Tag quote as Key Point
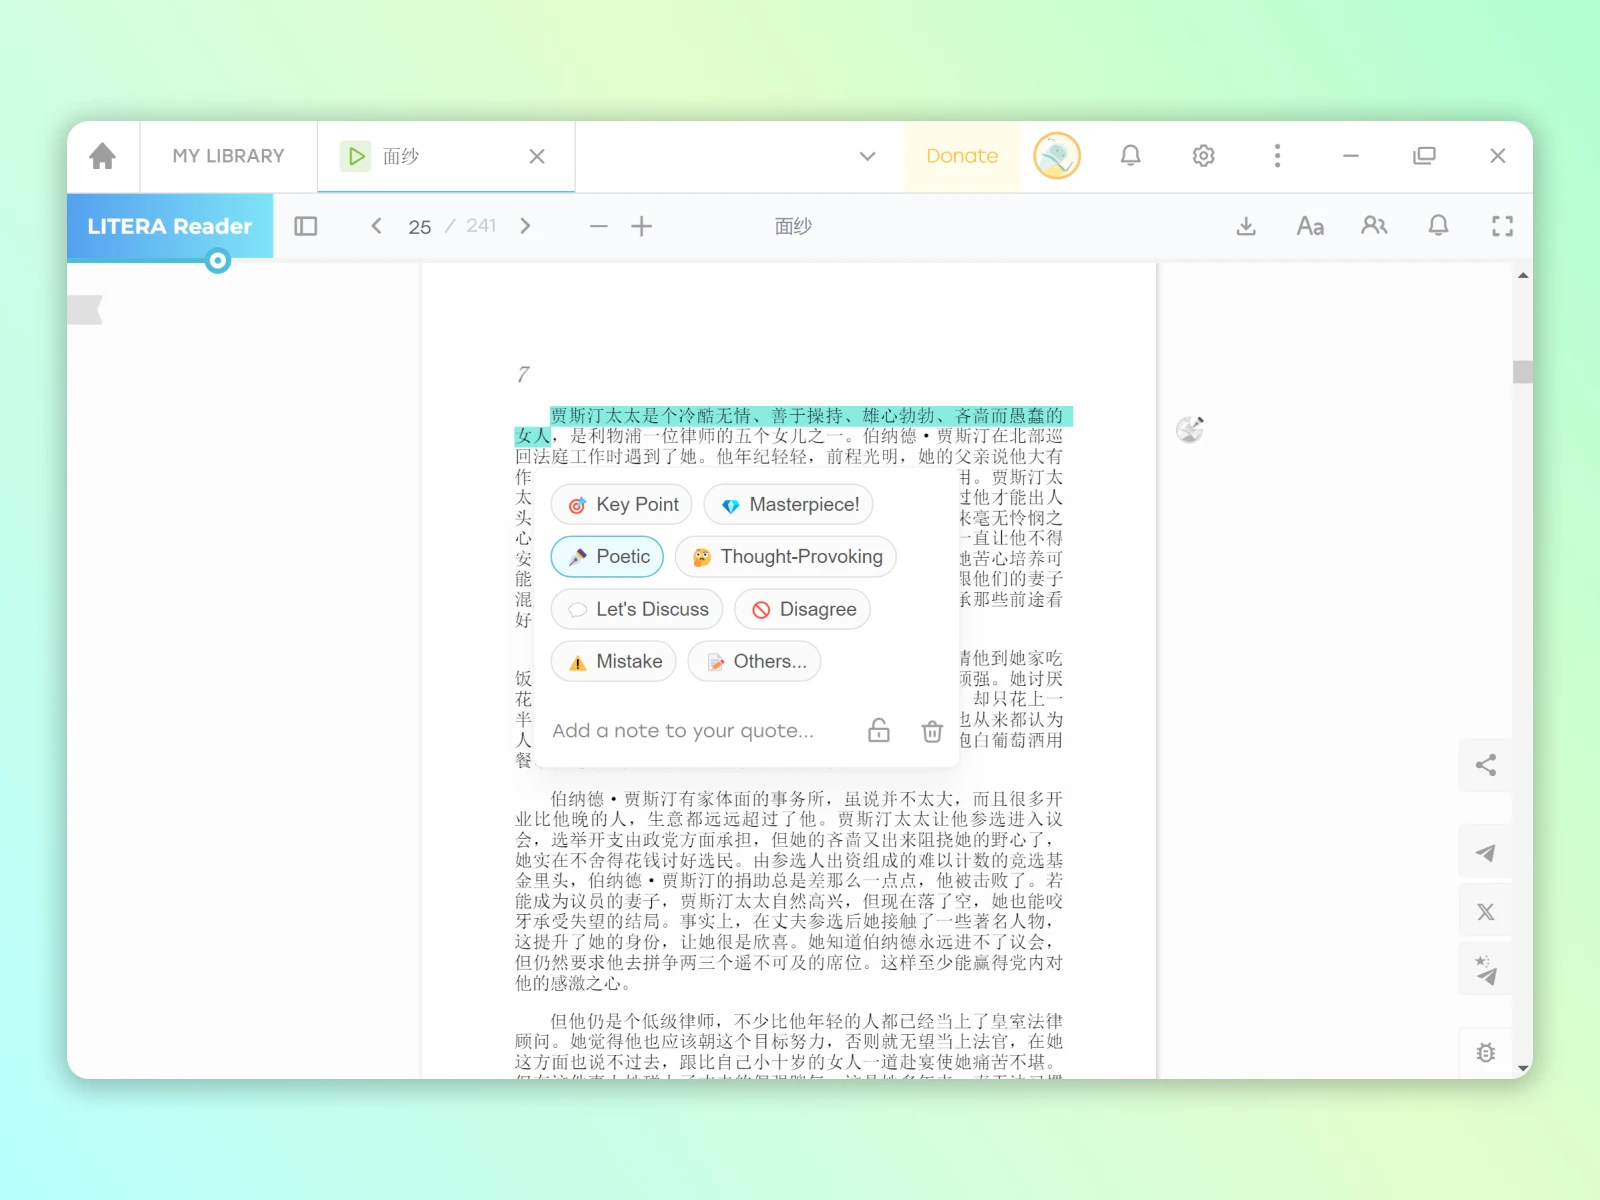The width and height of the screenshot is (1600, 1200). tap(622, 505)
